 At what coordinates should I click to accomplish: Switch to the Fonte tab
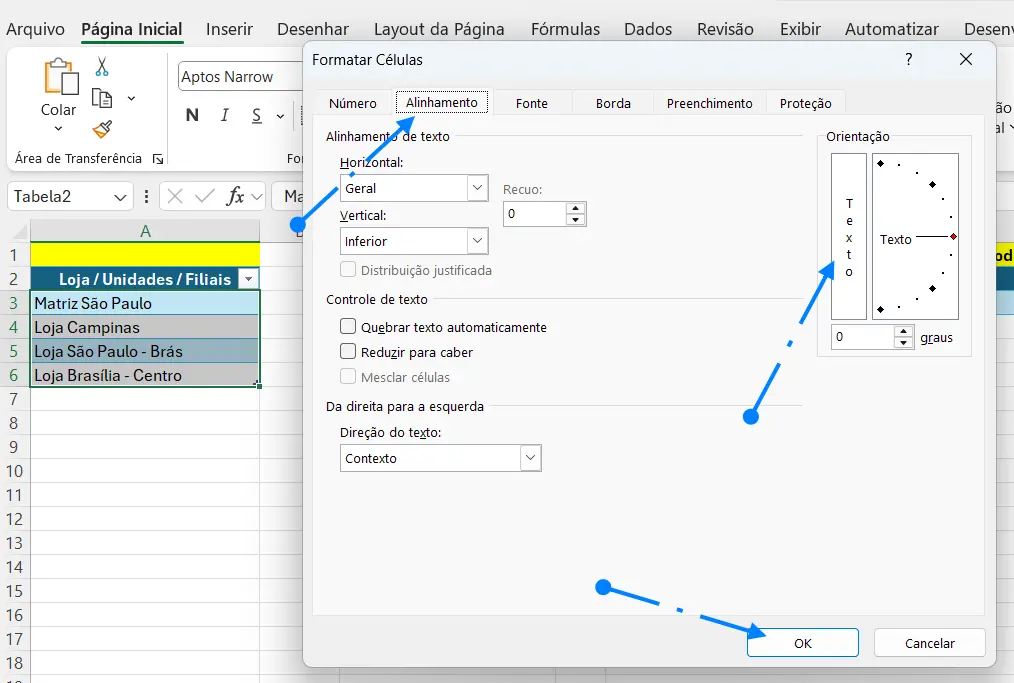[x=531, y=103]
